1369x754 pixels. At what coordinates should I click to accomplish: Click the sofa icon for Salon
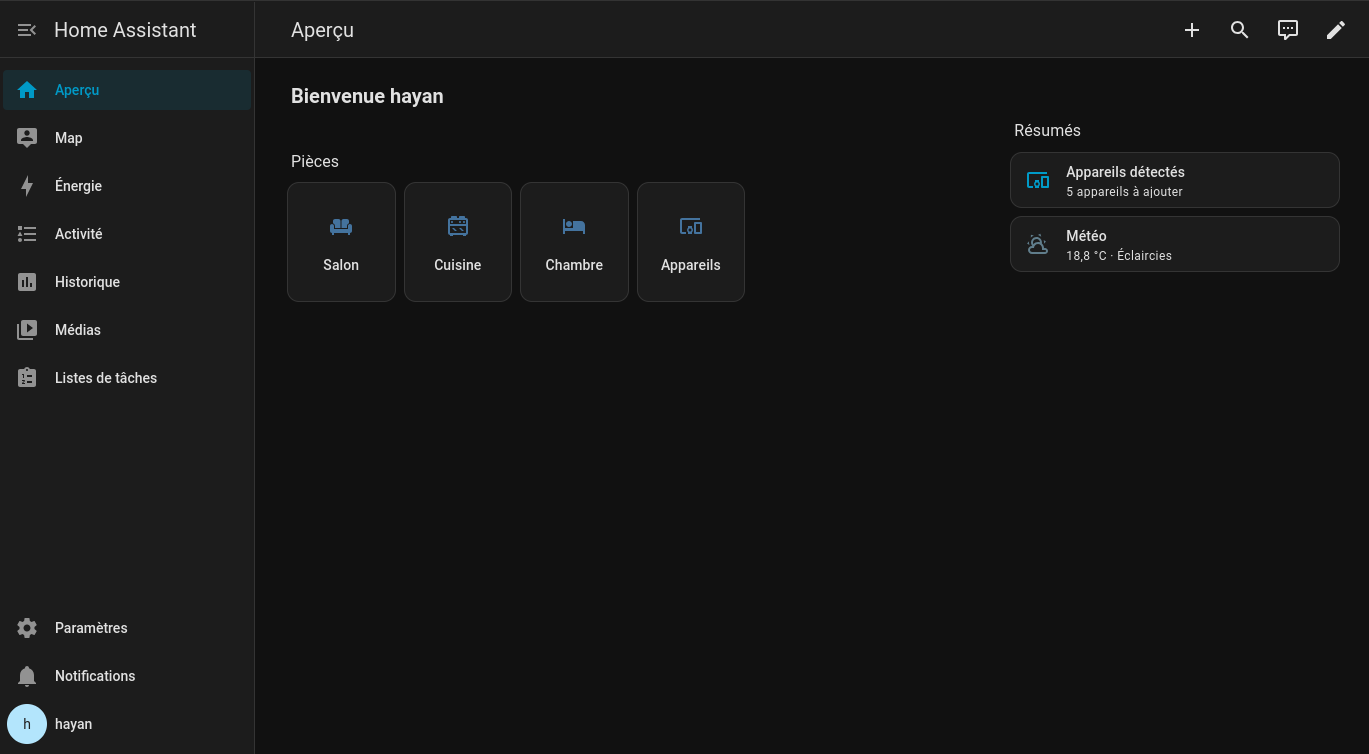(341, 227)
